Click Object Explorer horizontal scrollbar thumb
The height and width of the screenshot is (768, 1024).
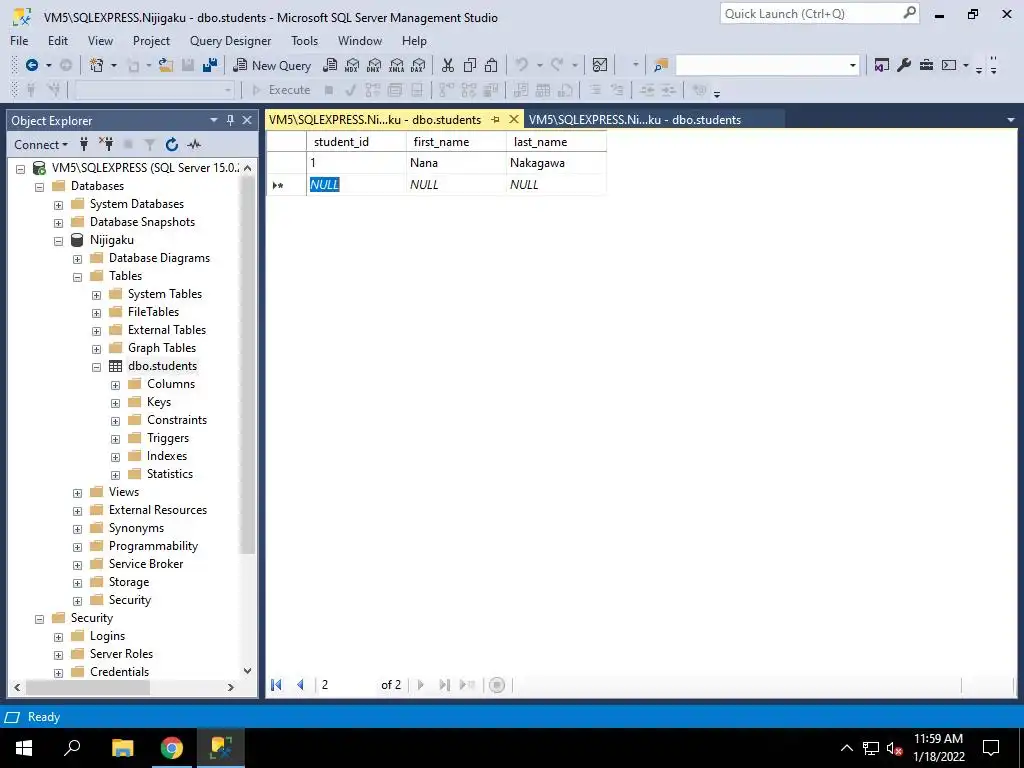click(x=88, y=687)
